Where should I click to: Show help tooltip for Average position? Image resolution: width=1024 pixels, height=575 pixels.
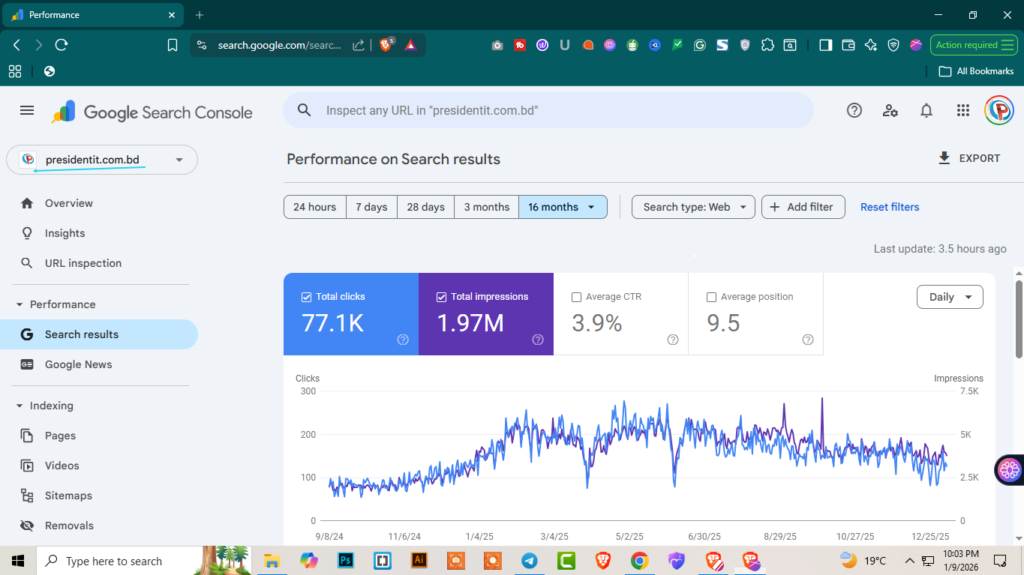click(x=808, y=340)
